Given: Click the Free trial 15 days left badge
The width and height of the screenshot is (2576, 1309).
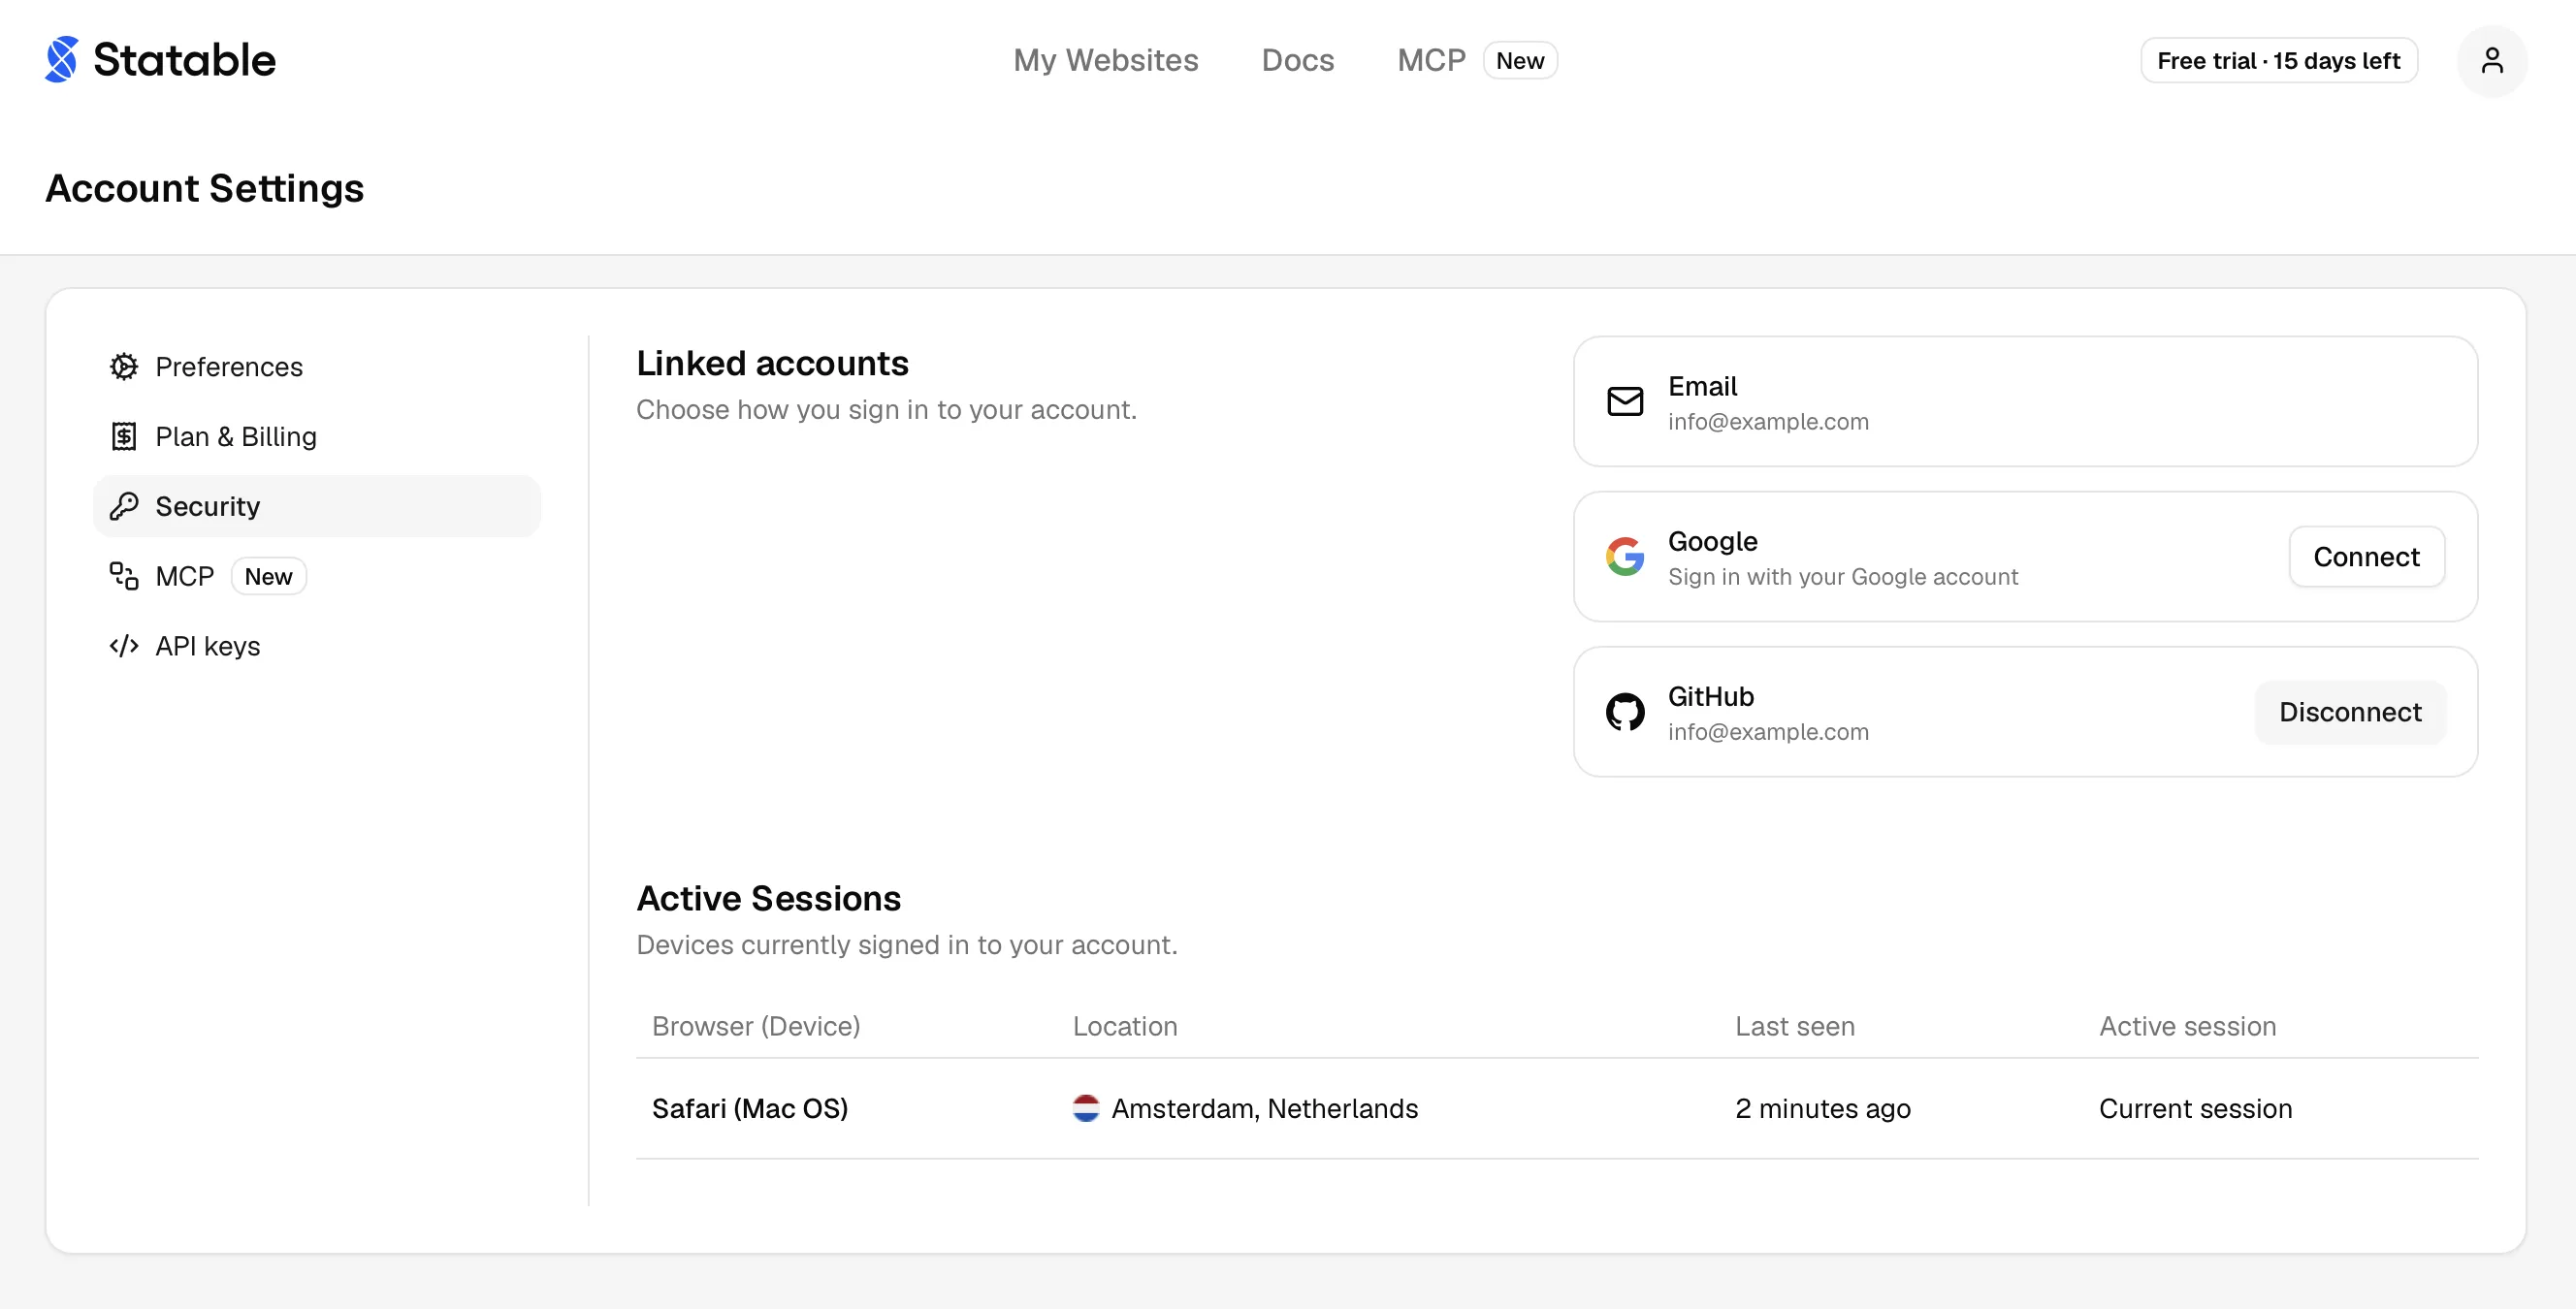Looking at the screenshot, I should [2278, 61].
